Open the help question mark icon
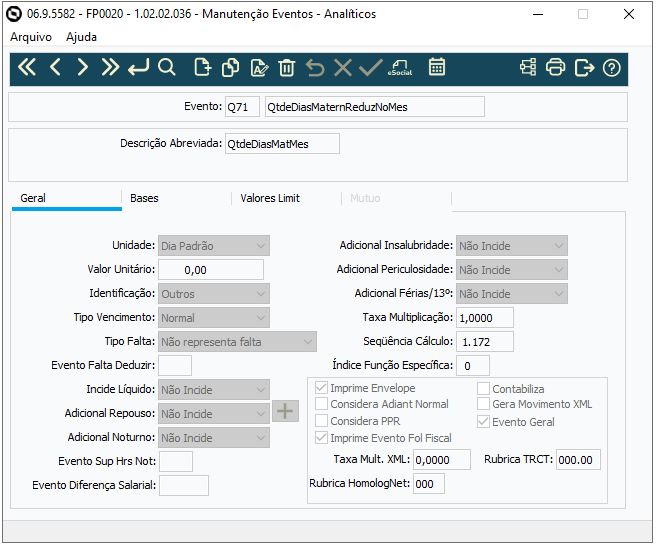The height and width of the screenshot is (546, 656). coord(612,68)
